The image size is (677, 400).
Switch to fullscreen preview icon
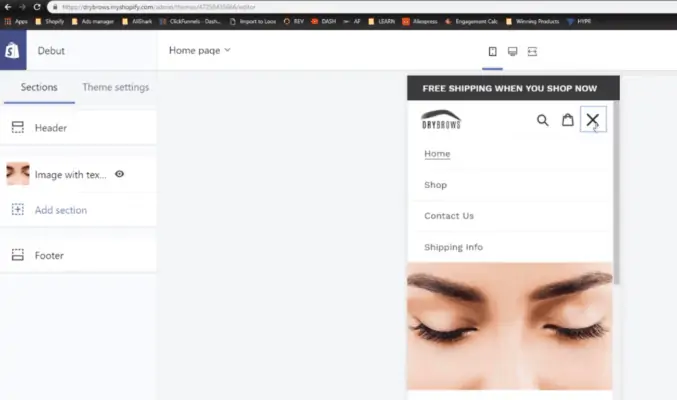pyautogui.click(x=532, y=51)
